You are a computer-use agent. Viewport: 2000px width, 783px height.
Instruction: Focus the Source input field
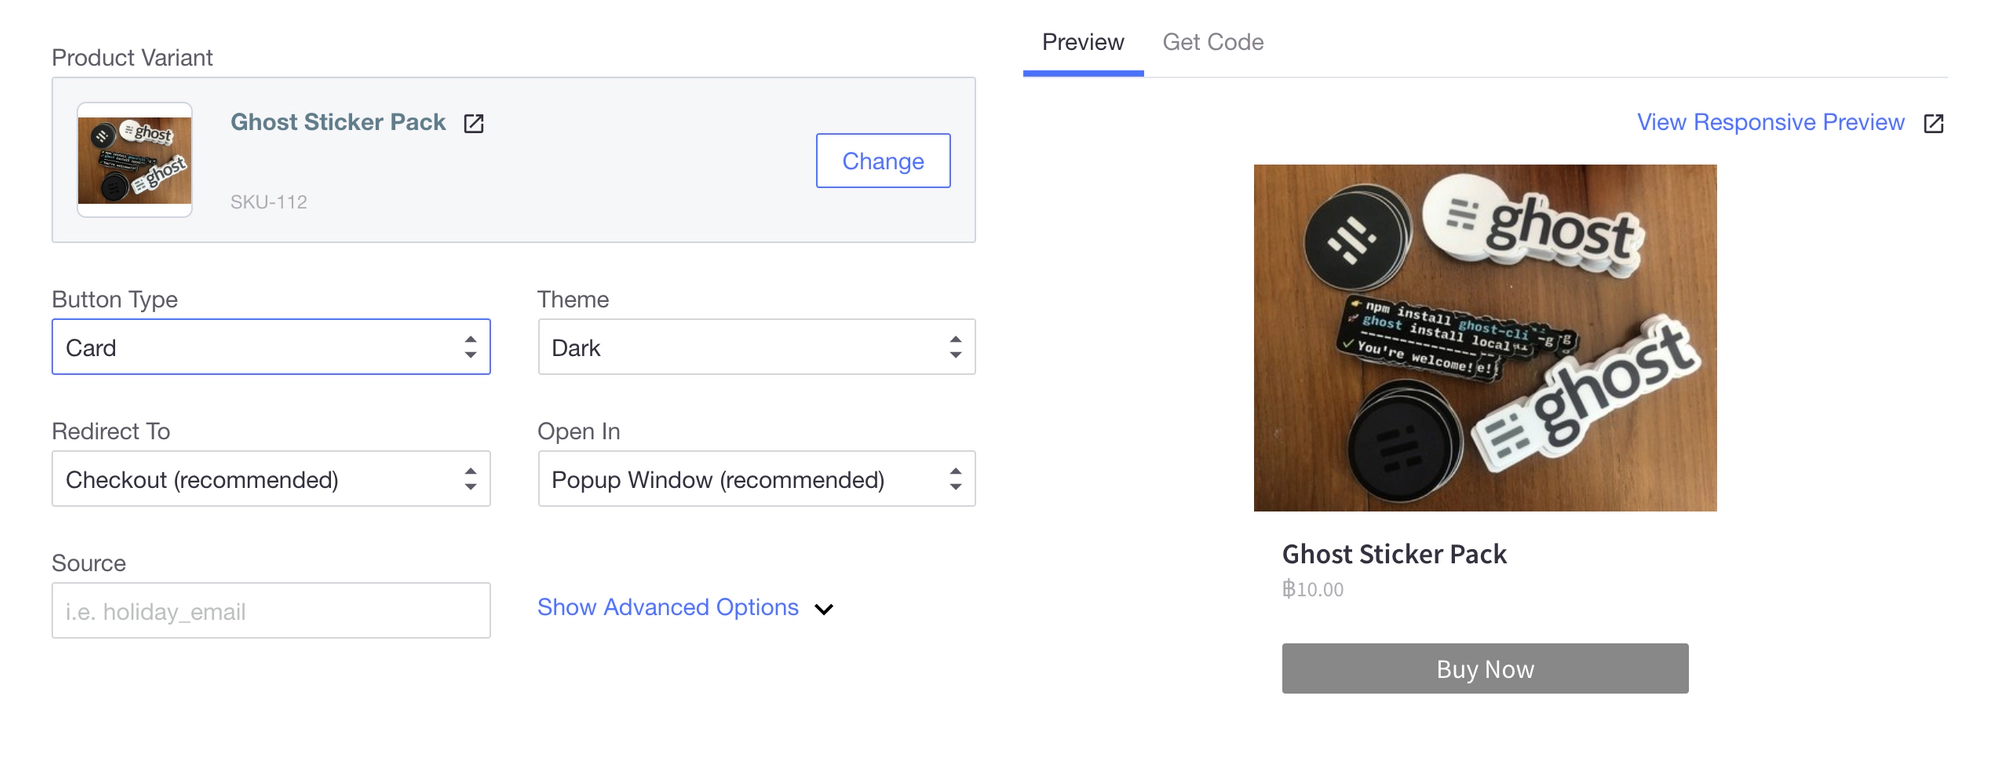click(x=271, y=611)
